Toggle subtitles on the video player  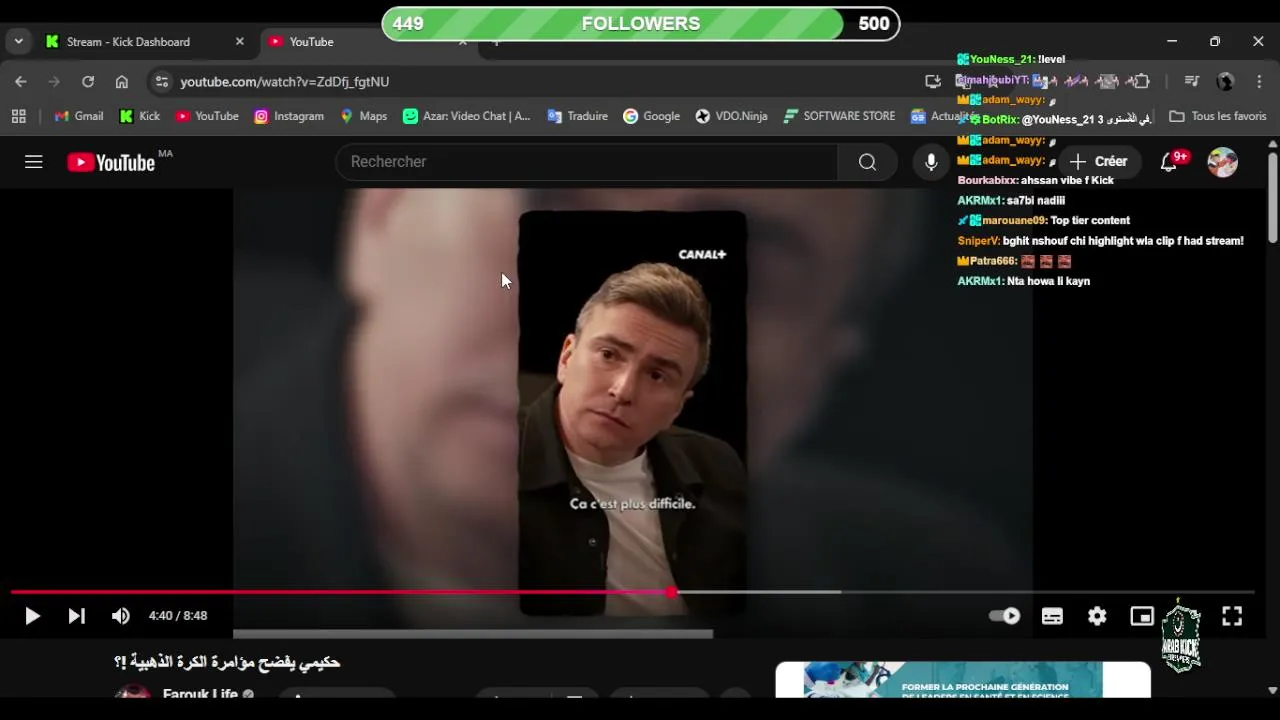click(1052, 616)
